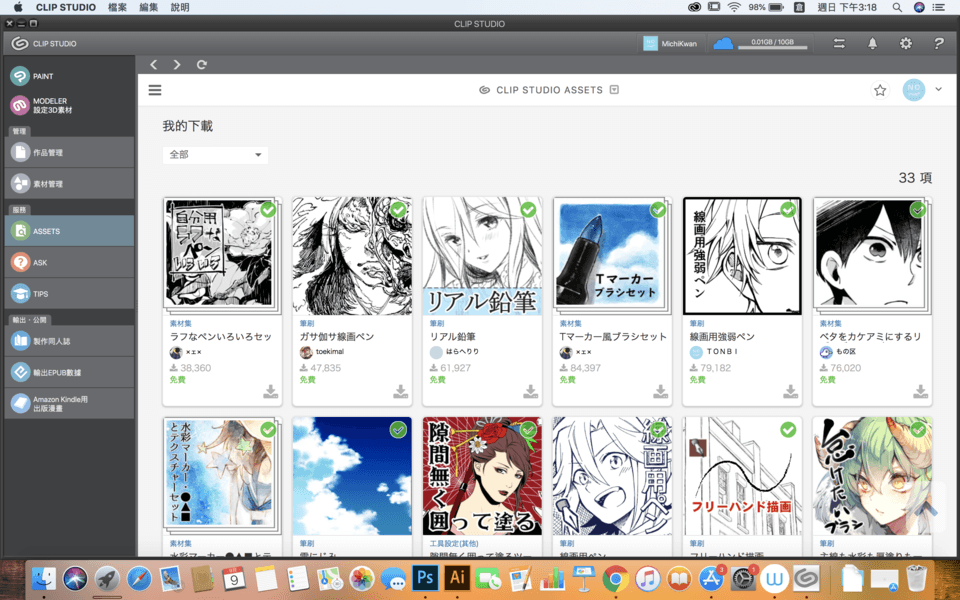This screenshot has width=960, height=600.
Task: Expand the CLIP STUDIO ASSETS title dropdown
Action: click(614, 90)
